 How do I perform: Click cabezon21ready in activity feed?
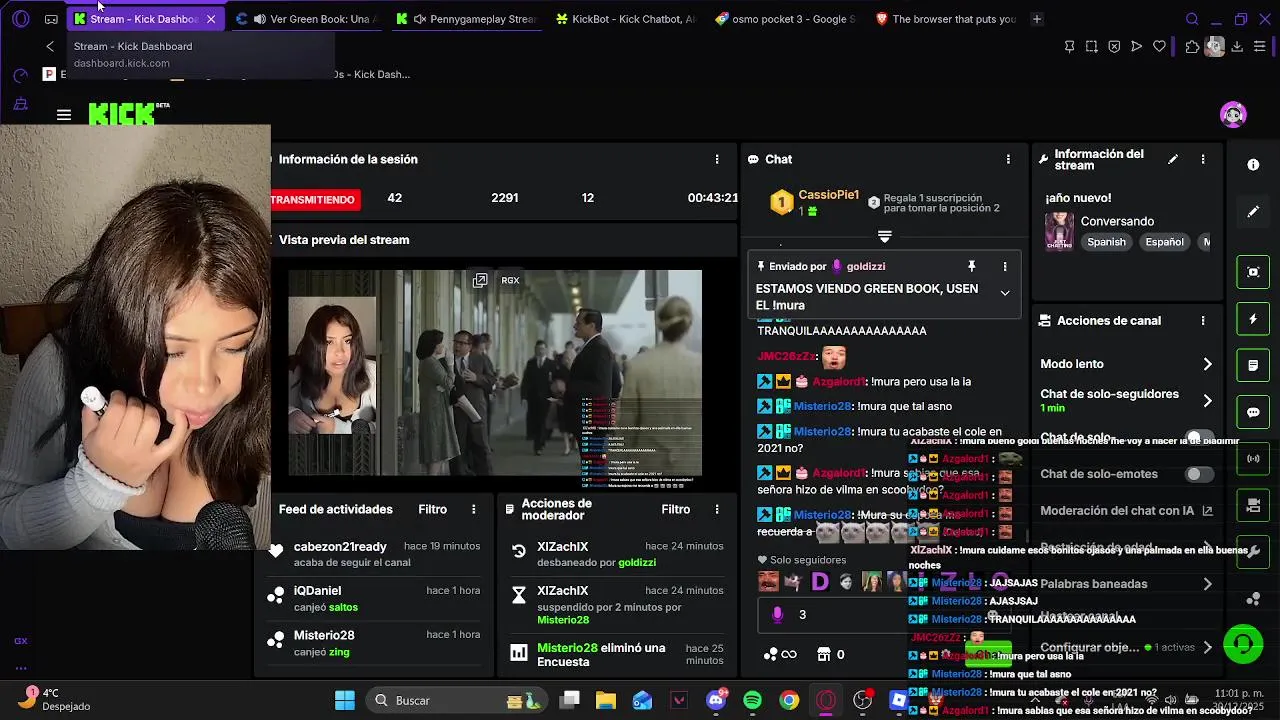(340, 547)
